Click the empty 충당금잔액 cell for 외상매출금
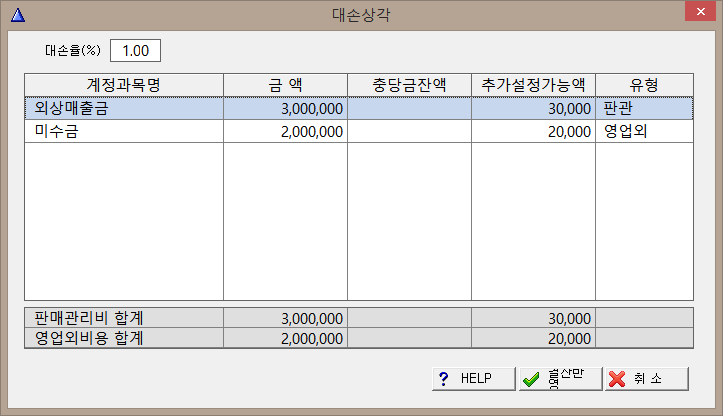Image resolution: width=723 pixels, height=416 pixels. click(409, 108)
